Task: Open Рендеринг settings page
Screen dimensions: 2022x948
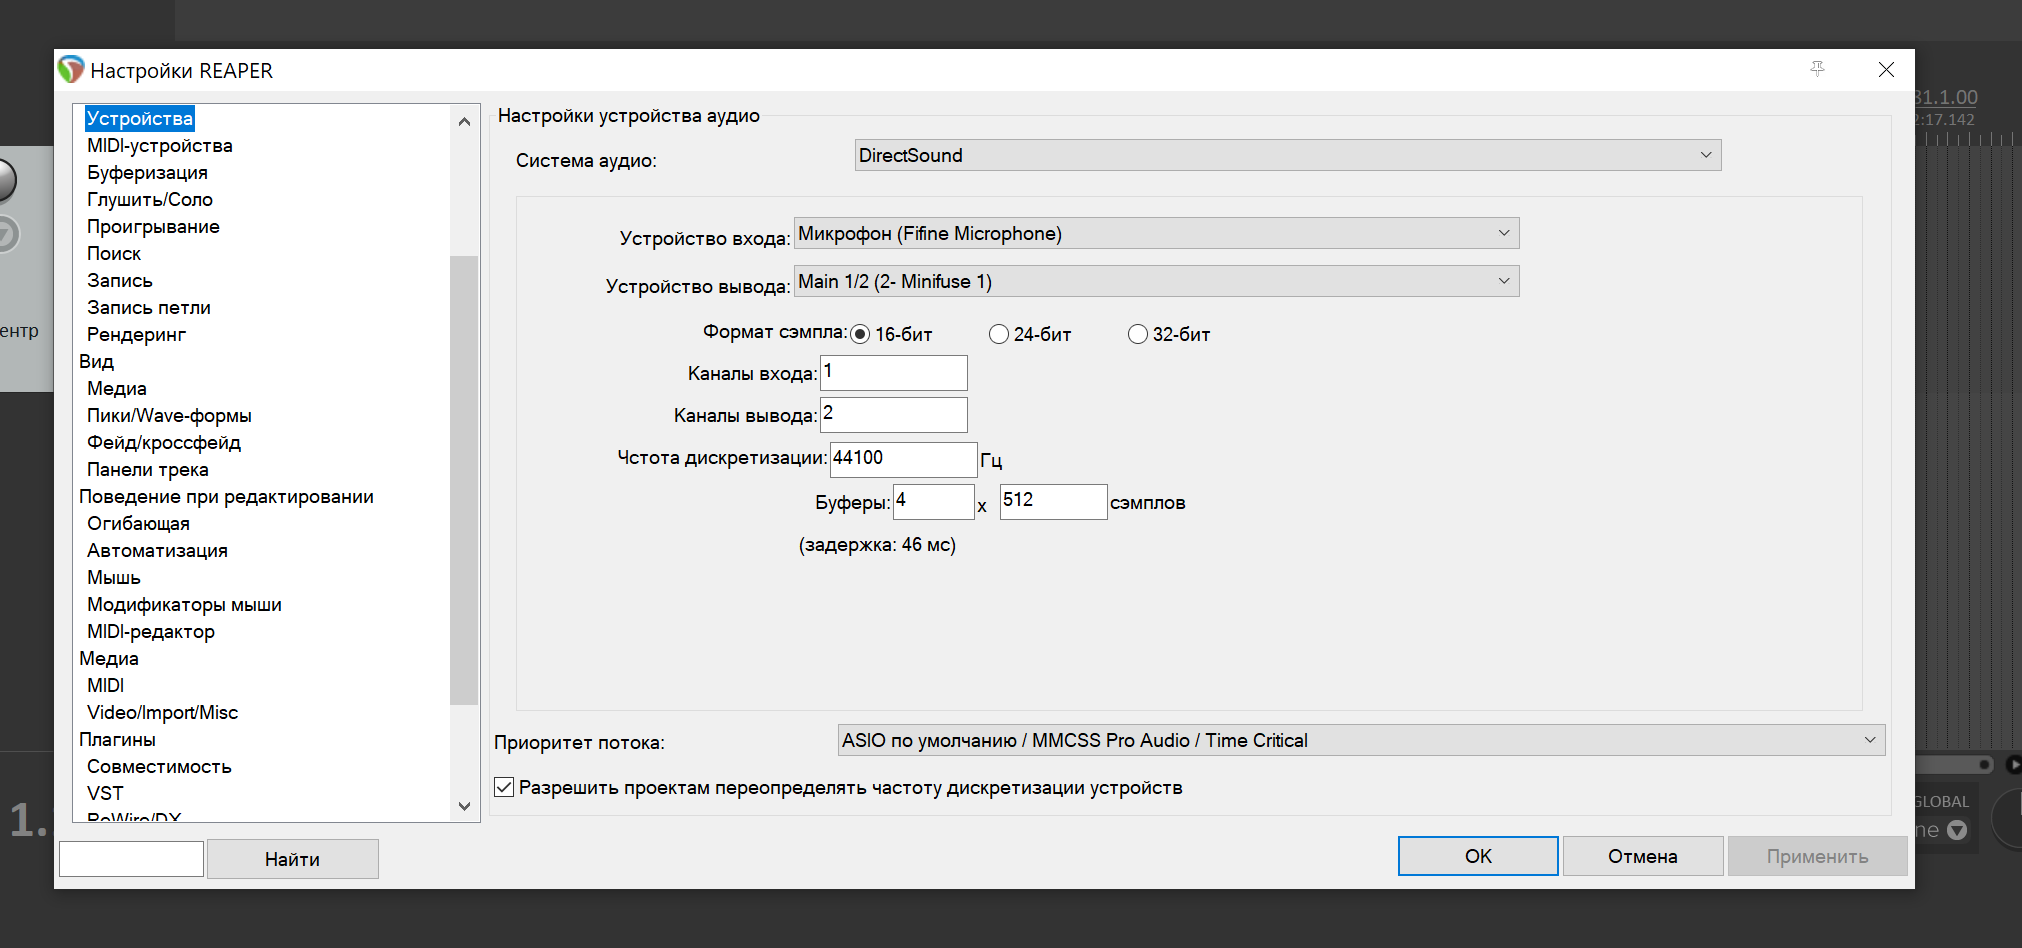Action: 136,335
